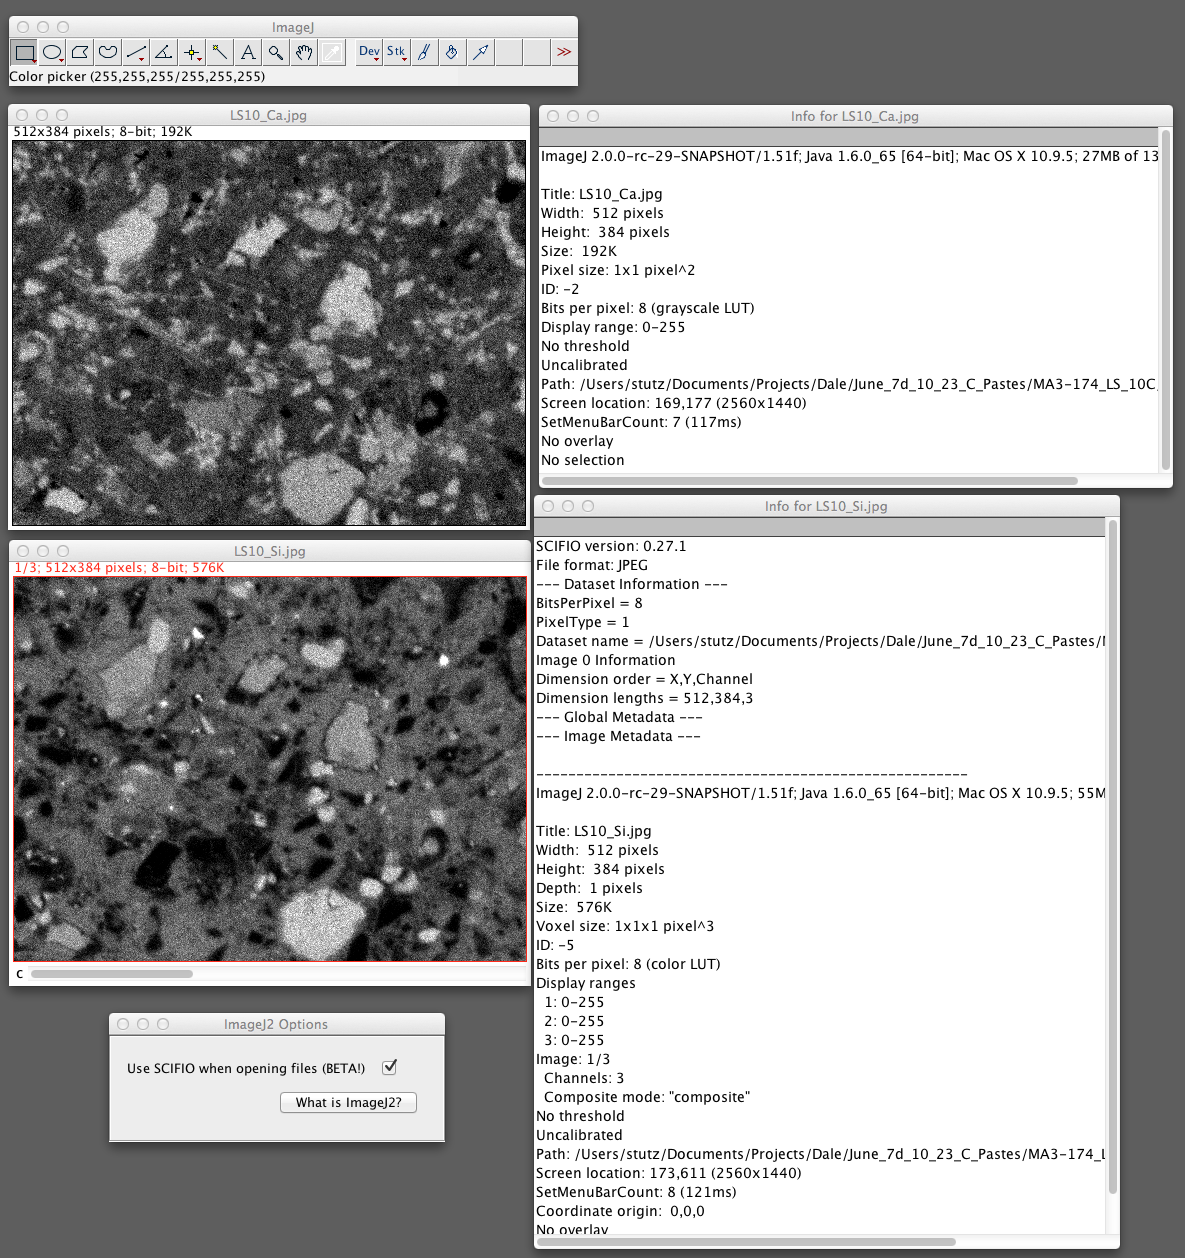
Task: Choose the Text tool
Action: pos(248,52)
